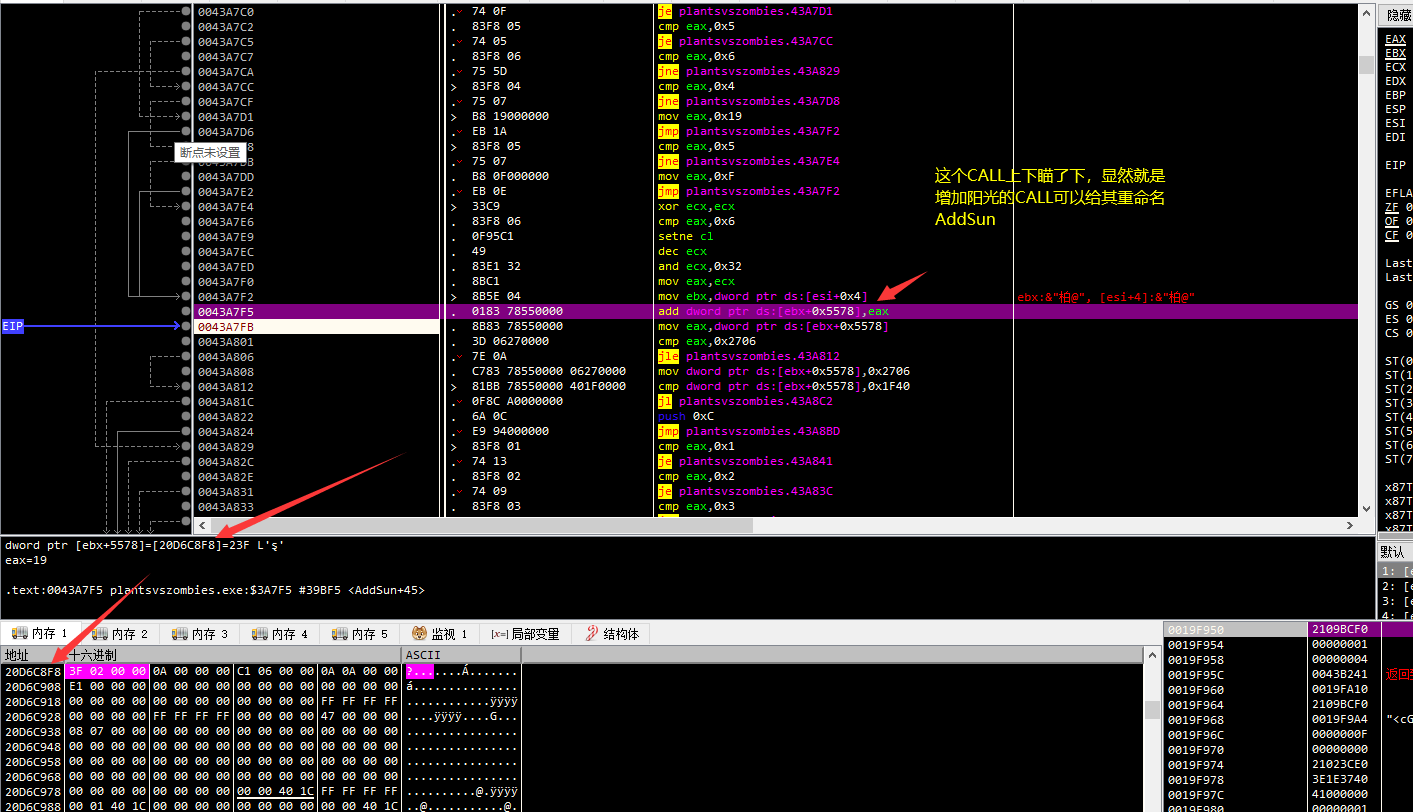Select the ESI register

pyautogui.click(x=1395, y=124)
